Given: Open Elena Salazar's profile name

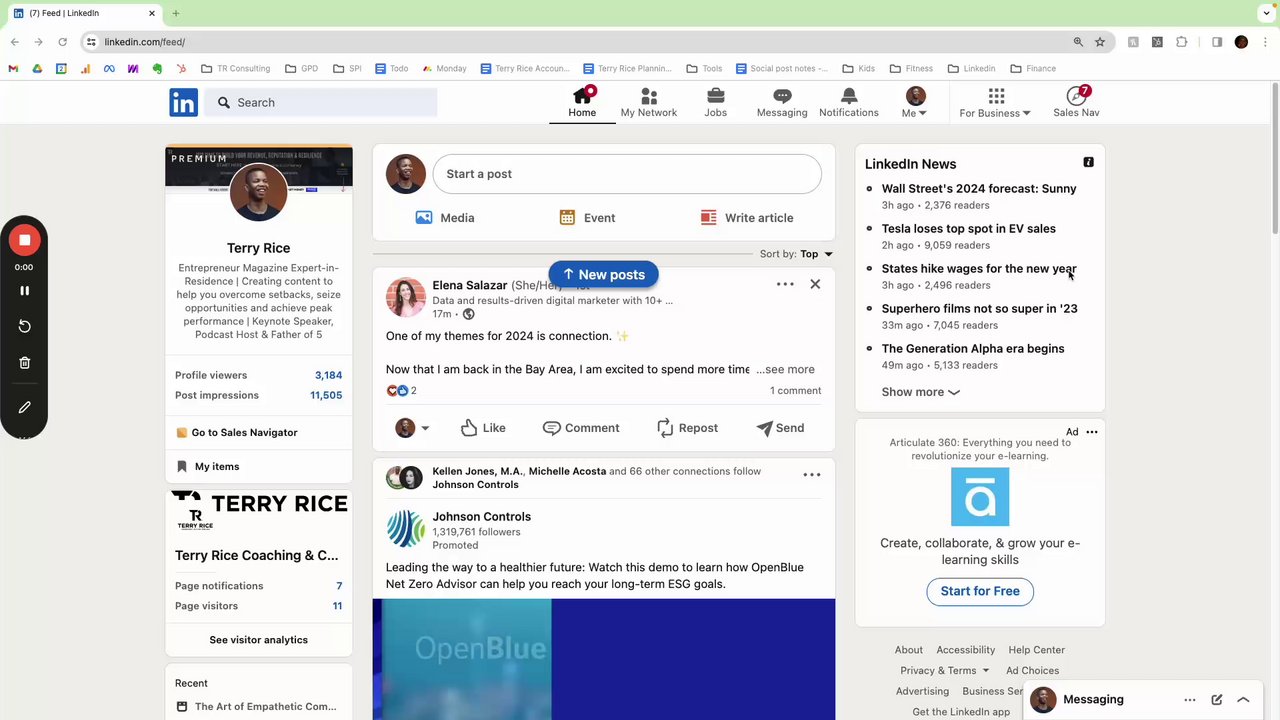Looking at the screenshot, I should click(469, 285).
